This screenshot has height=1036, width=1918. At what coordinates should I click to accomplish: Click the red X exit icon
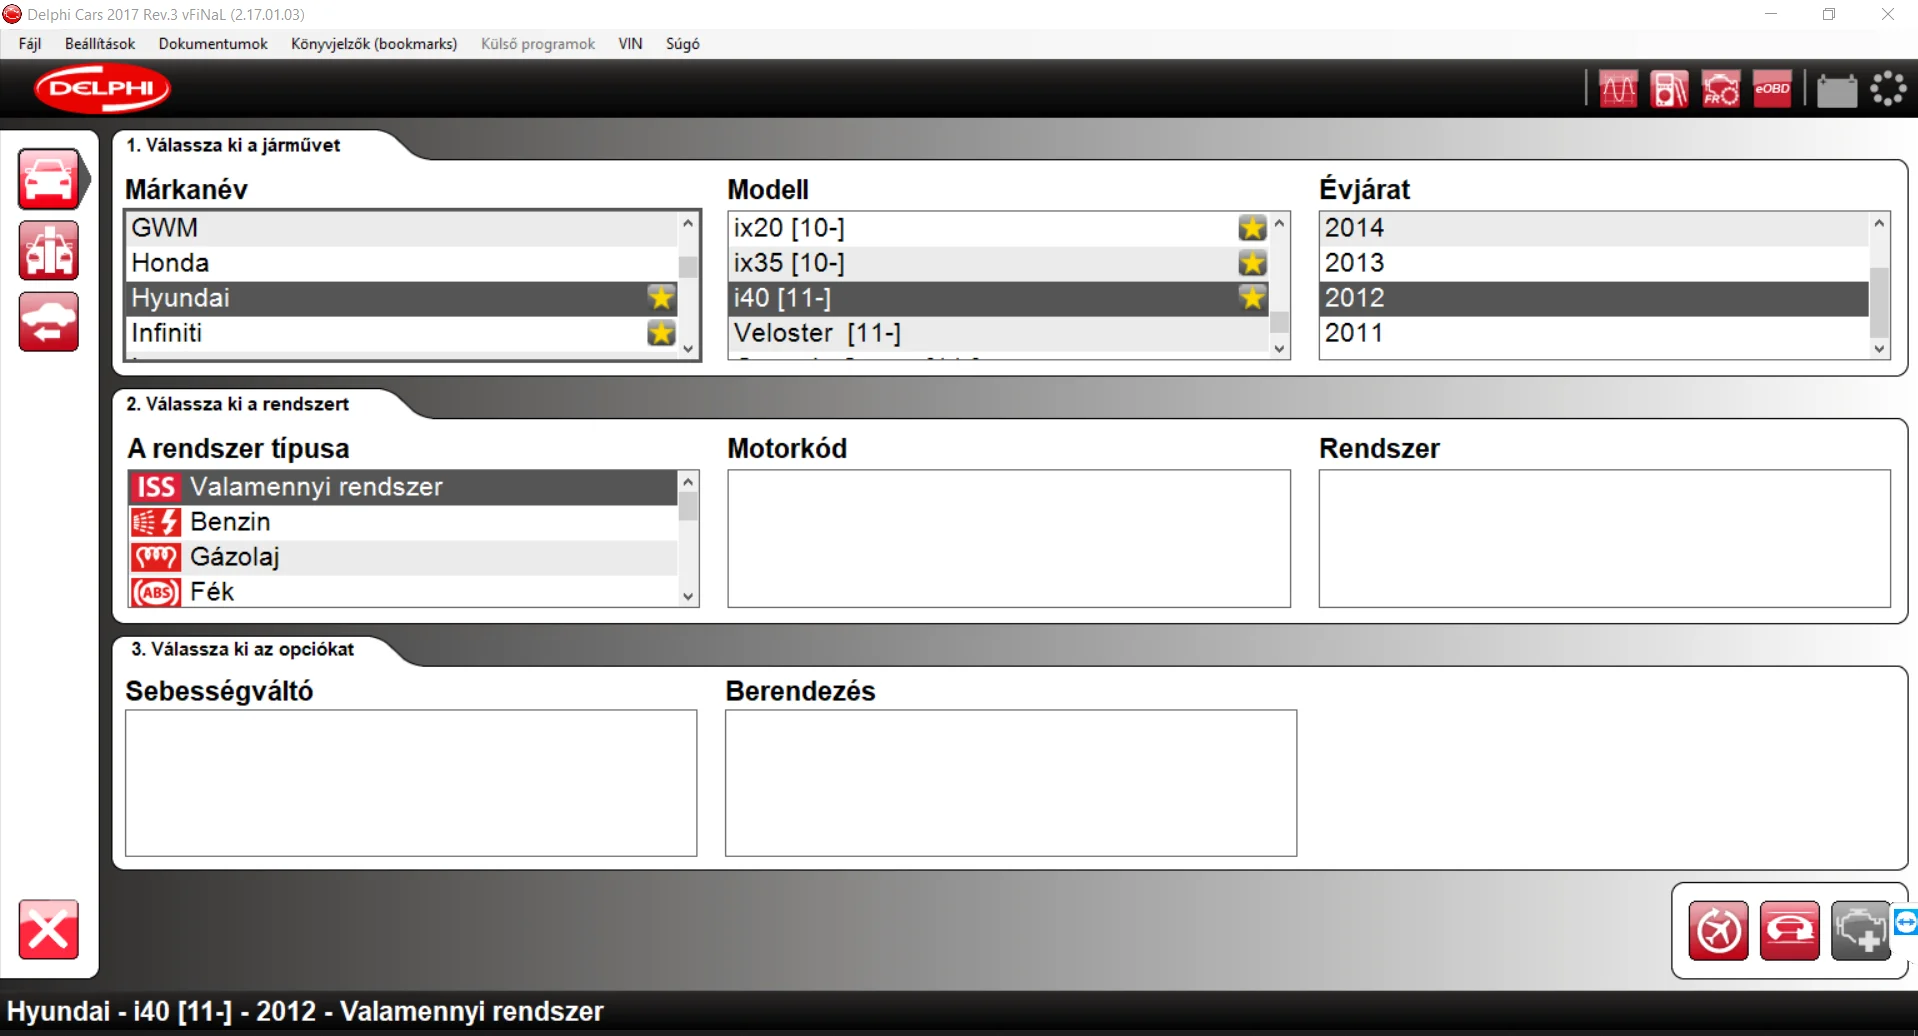49,929
